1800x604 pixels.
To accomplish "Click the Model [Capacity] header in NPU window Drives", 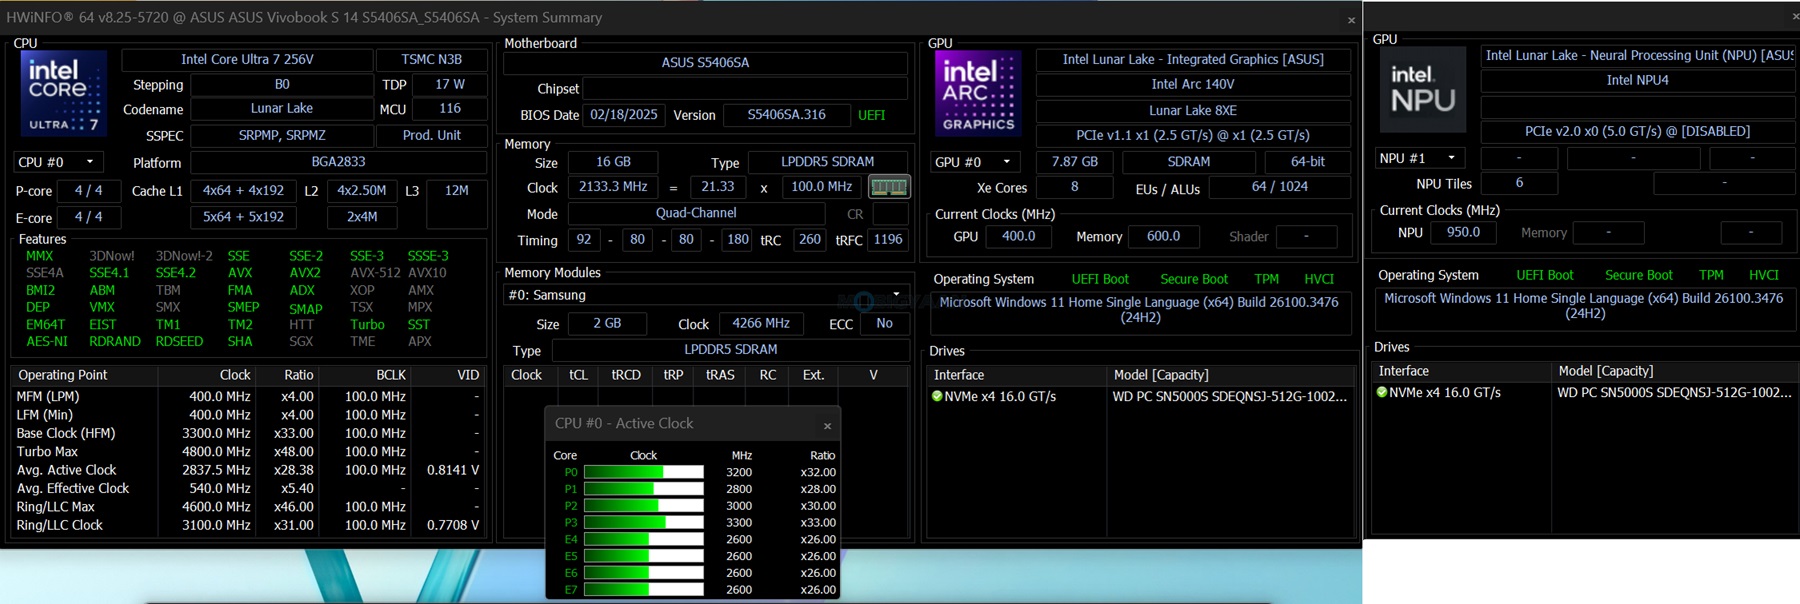I will pyautogui.click(x=1675, y=371).
